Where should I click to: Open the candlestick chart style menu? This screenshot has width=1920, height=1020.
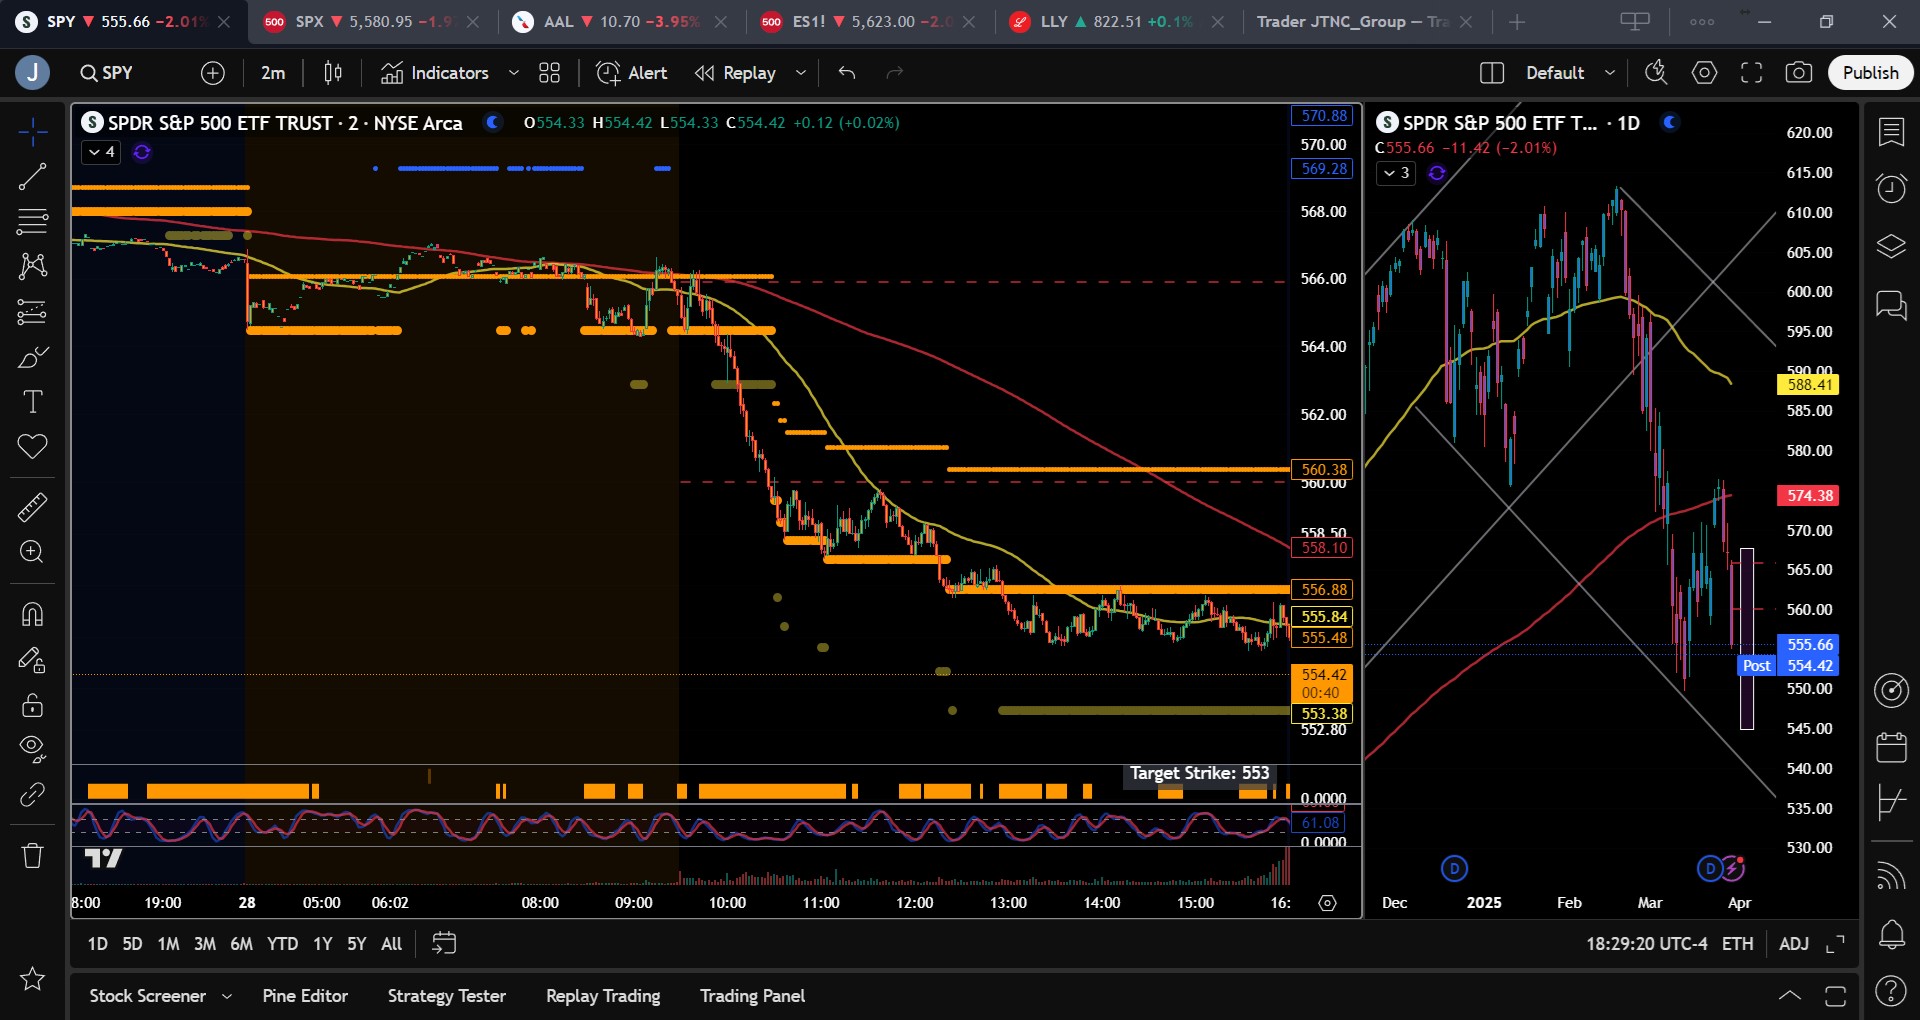point(333,73)
